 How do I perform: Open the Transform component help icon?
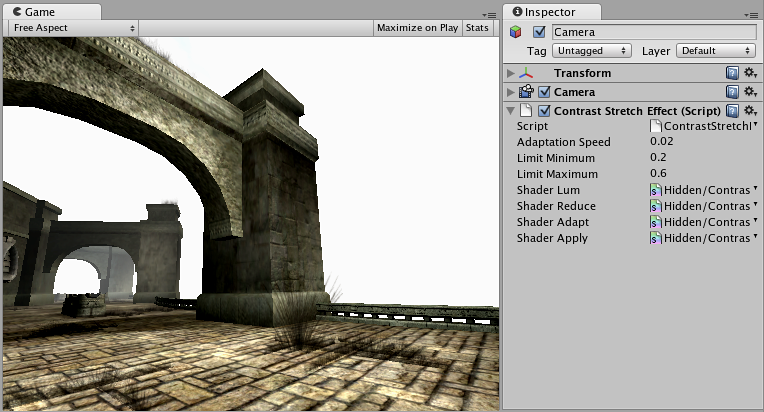point(732,73)
